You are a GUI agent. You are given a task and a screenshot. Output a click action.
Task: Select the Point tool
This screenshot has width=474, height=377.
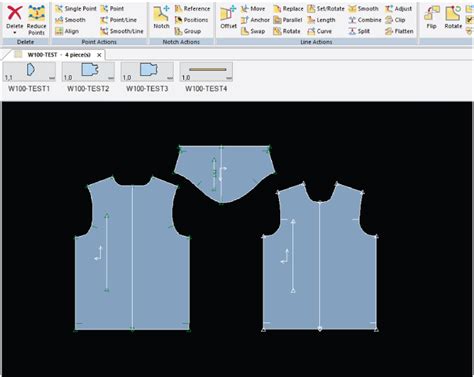(x=112, y=9)
